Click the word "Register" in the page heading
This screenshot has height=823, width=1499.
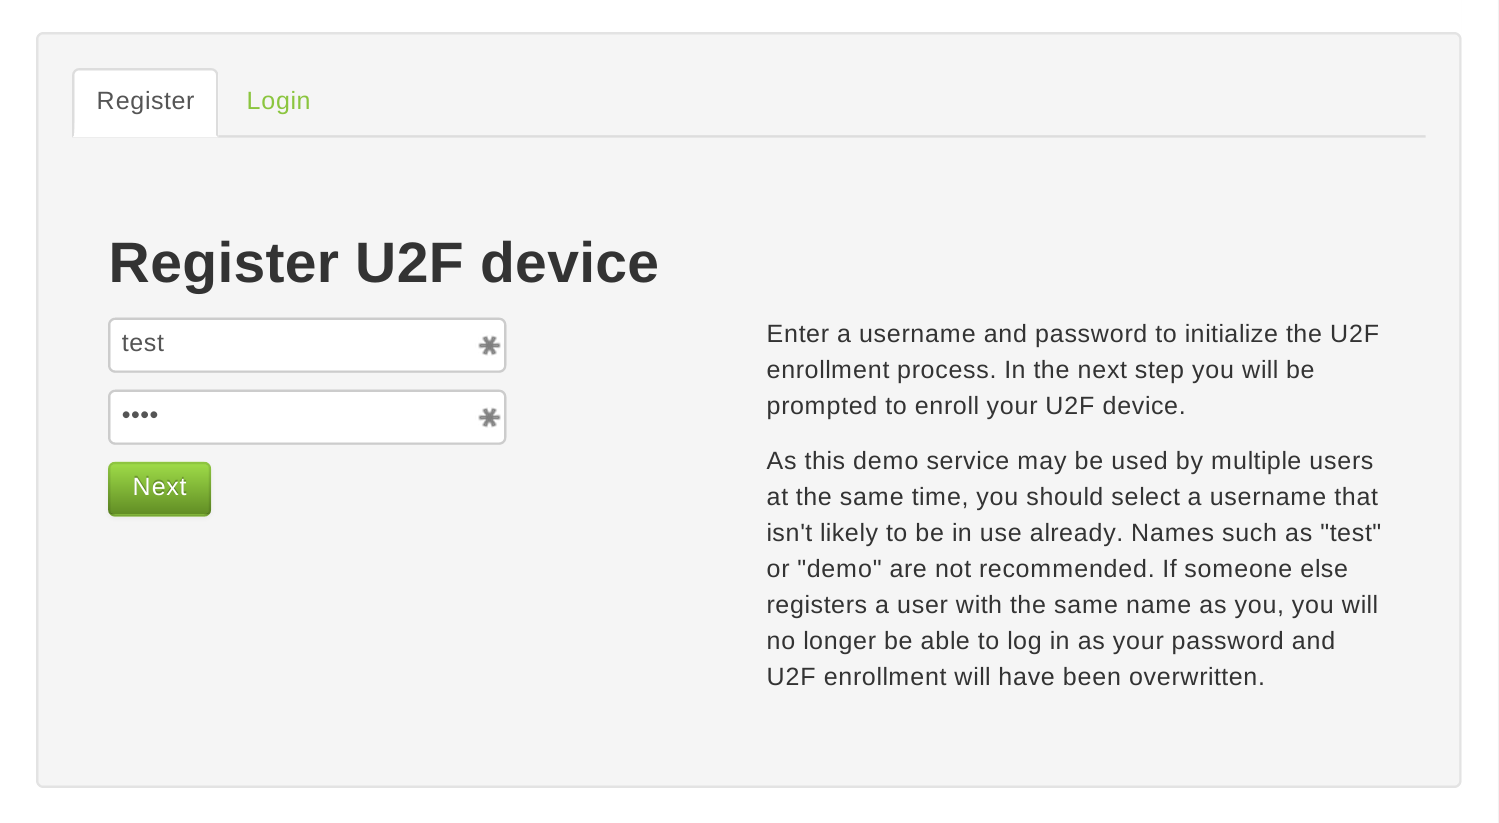click(x=223, y=263)
